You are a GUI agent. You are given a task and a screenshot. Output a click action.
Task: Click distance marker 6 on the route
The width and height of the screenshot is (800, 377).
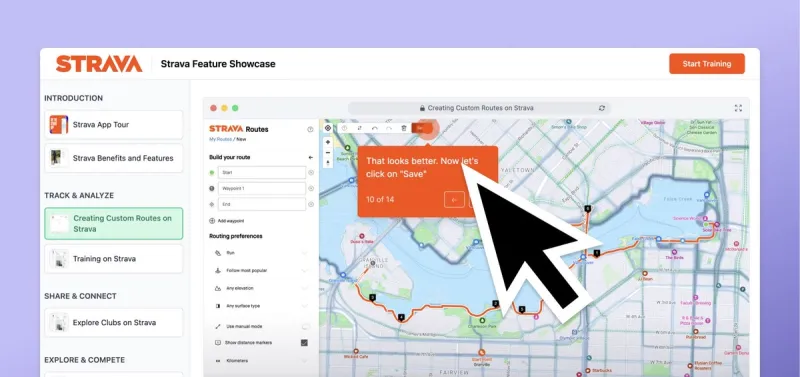tap(588, 209)
